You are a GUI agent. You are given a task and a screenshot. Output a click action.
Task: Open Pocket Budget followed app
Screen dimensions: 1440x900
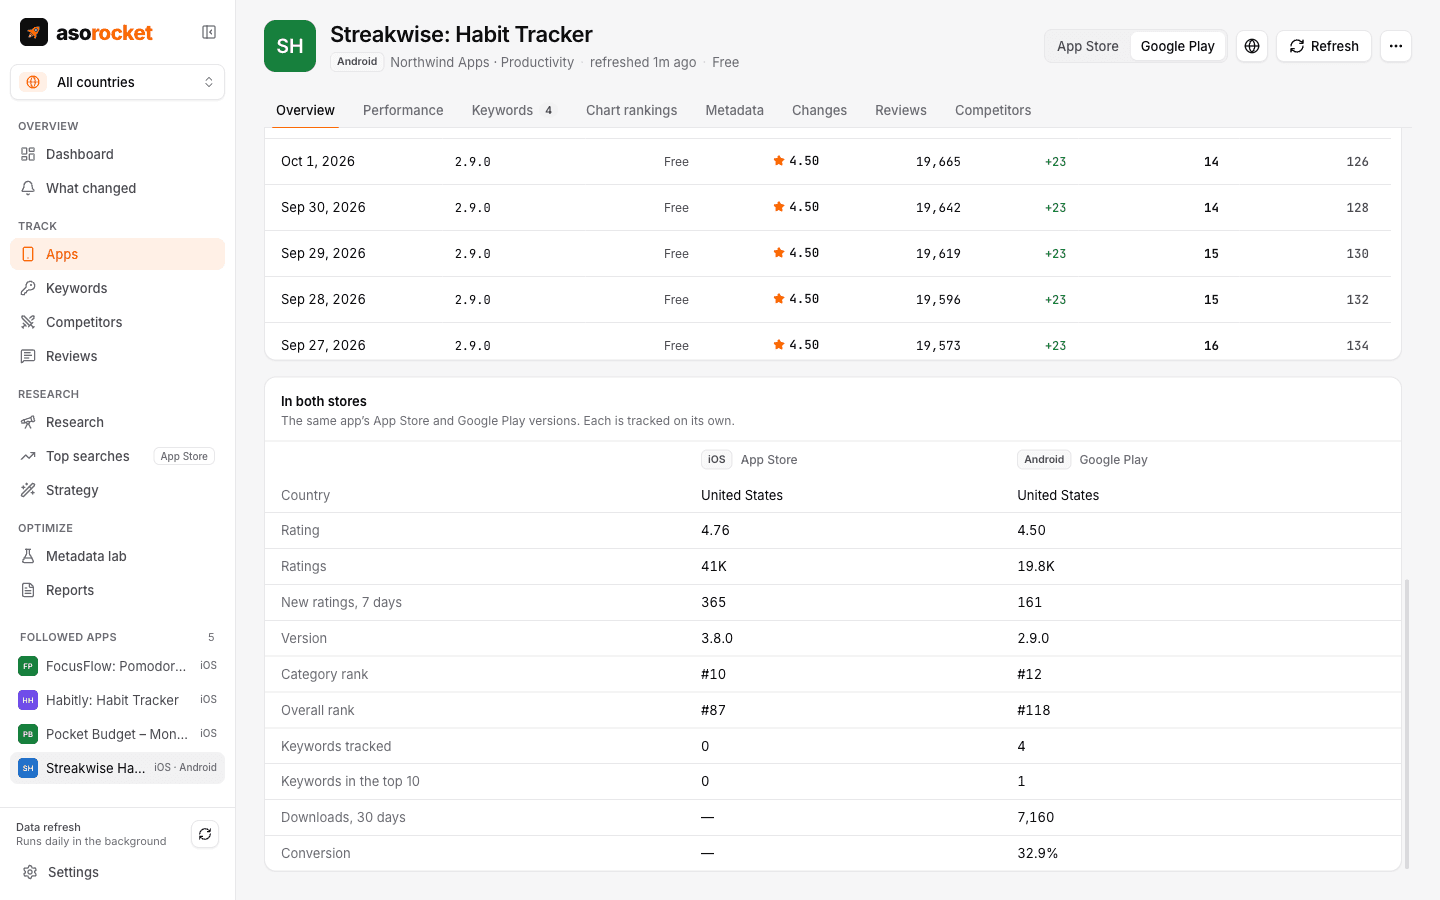pyautogui.click(x=117, y=734)
